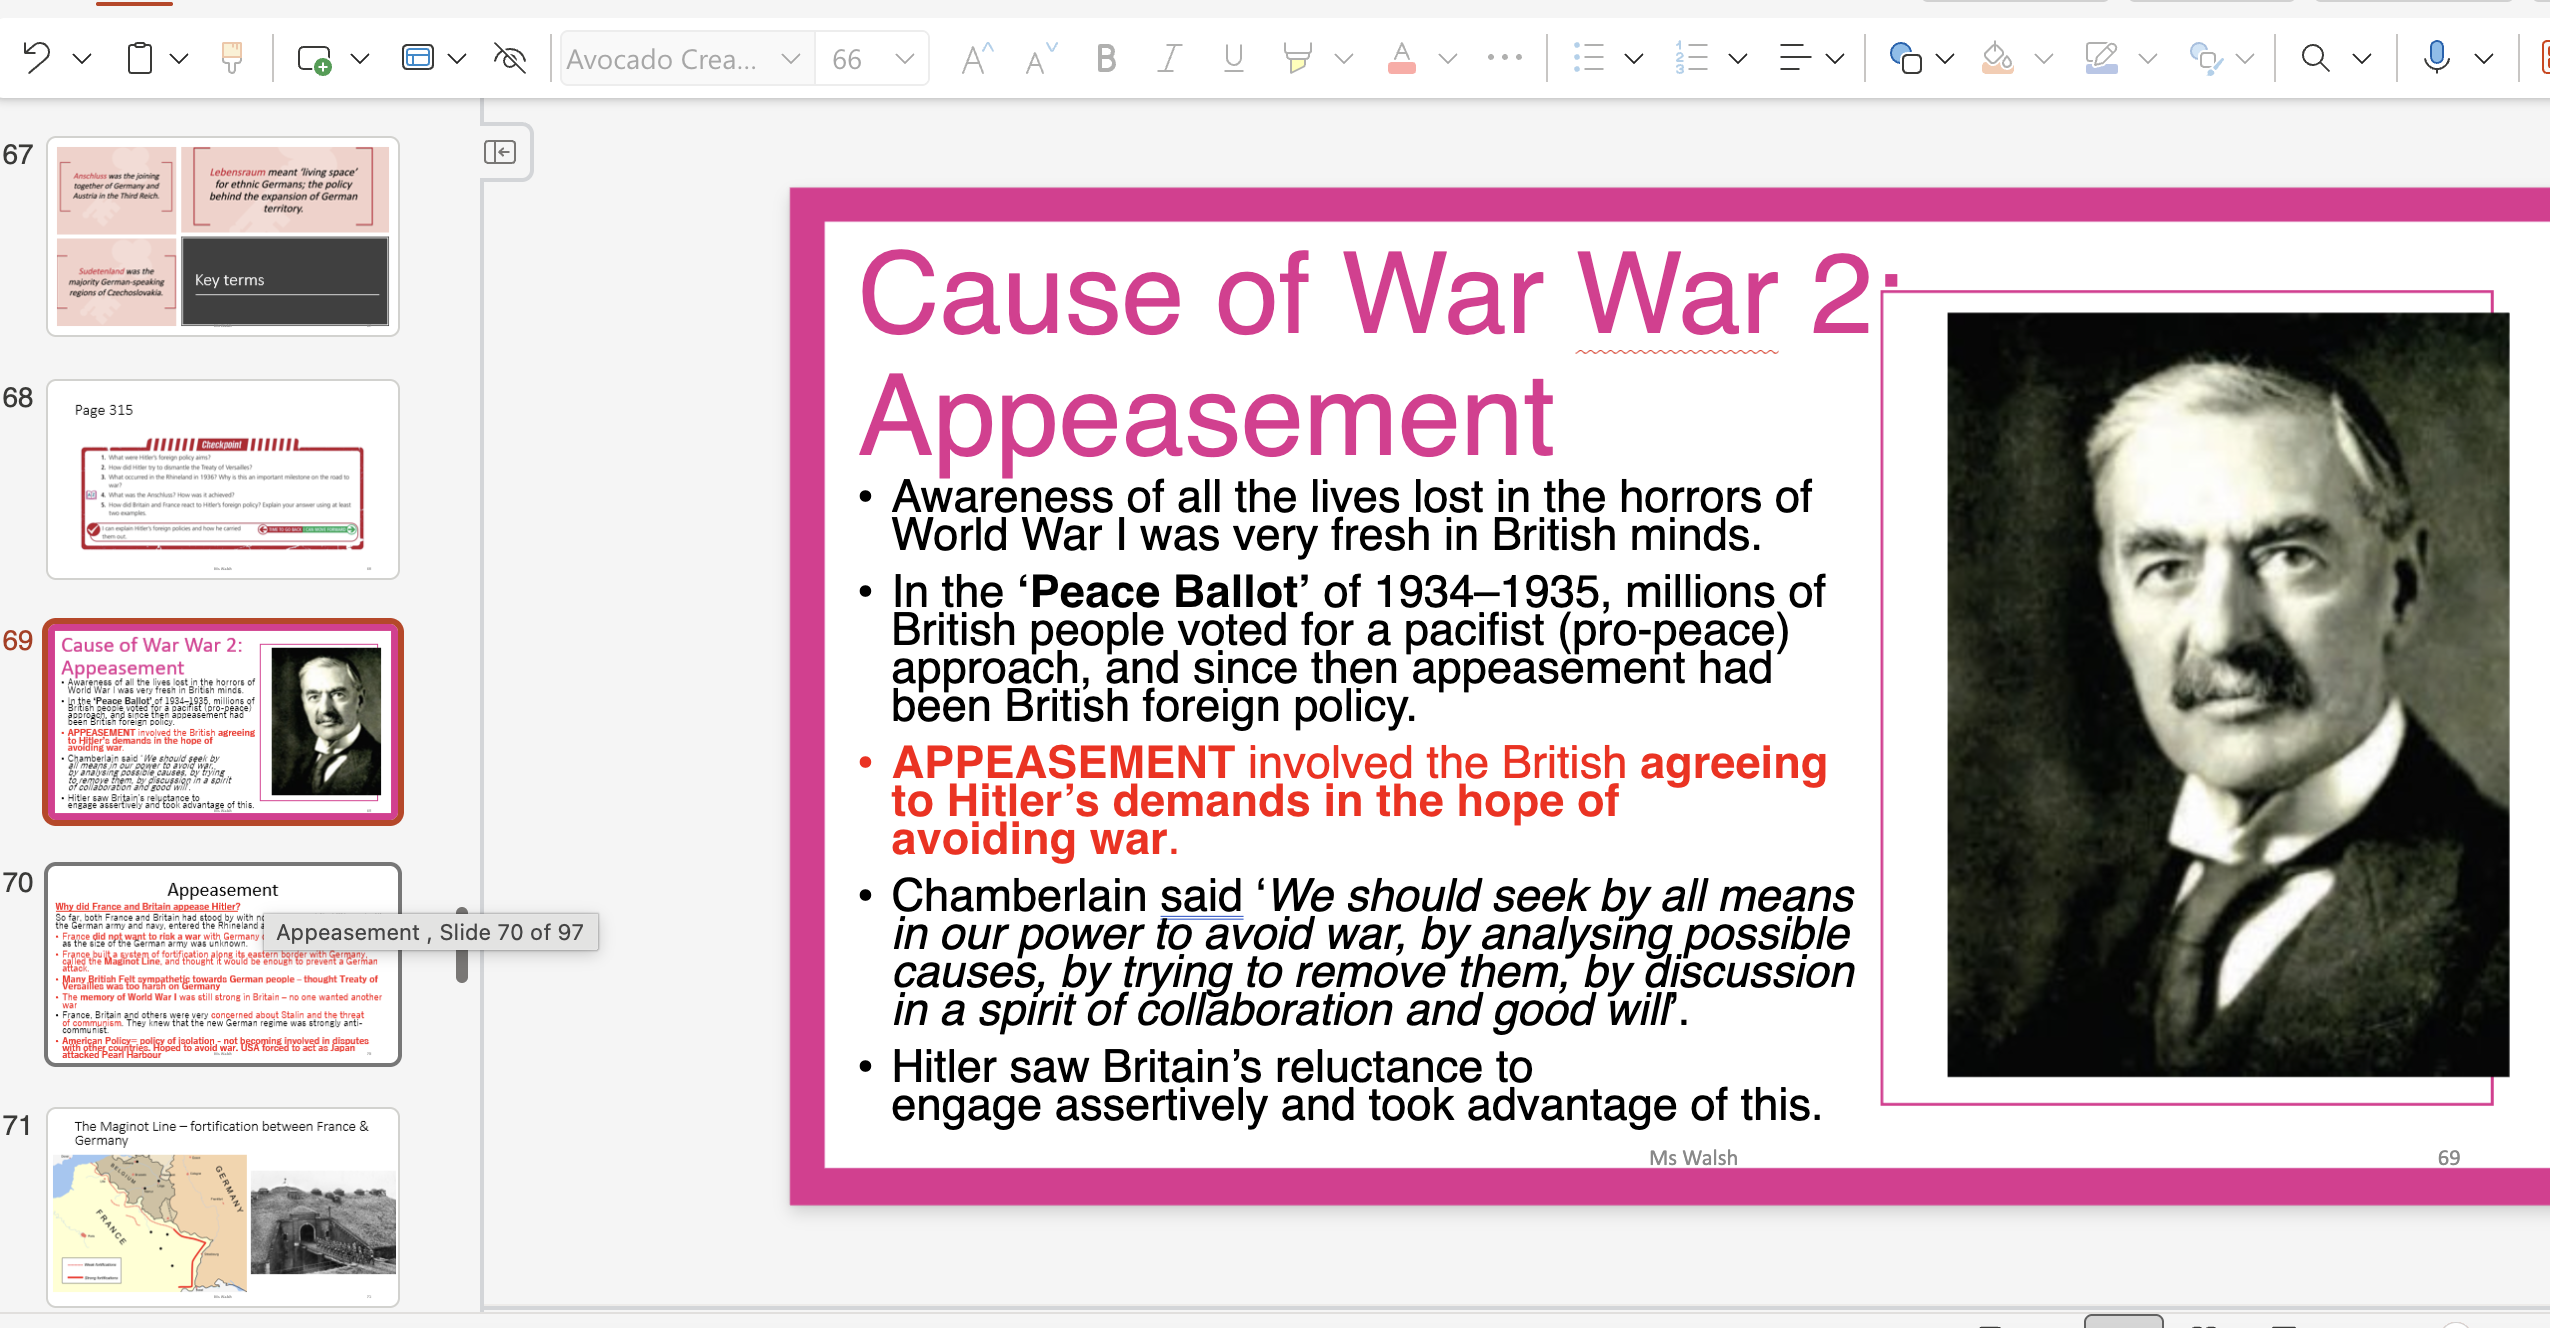2550x1328 pixels.
Task: Open more font options ellipsis
Action: tap(1504, 58)
